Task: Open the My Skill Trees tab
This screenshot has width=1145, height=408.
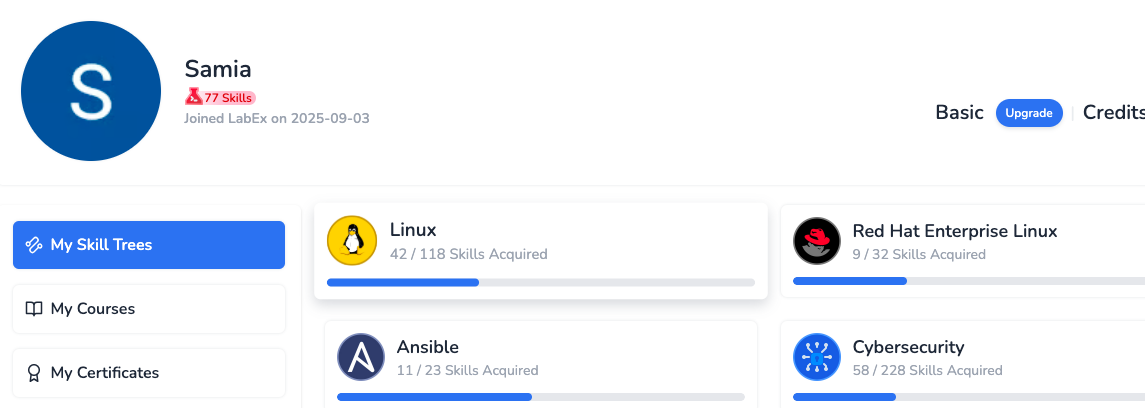Action: [x=149, y=245]
